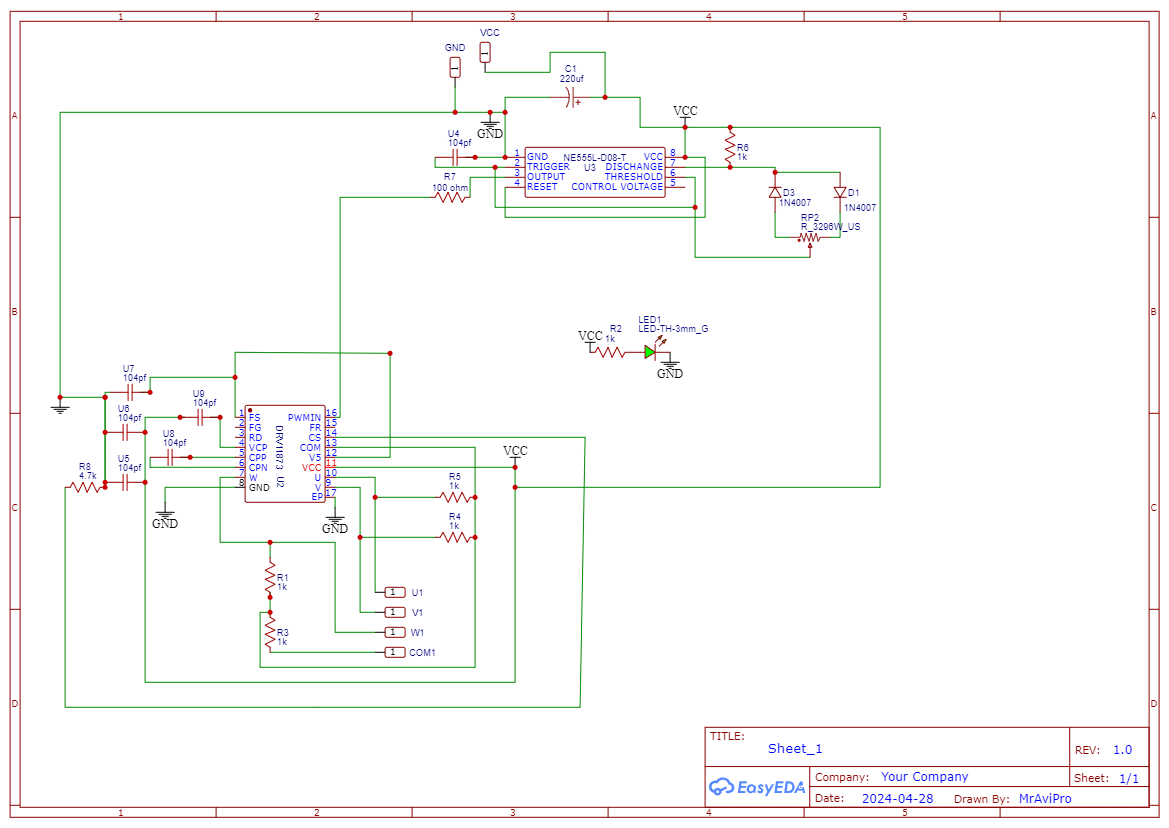The height and width of the screenshot is (828, 1169).
Task: Click potentiometer RP2 R_3296W_US
Action: [812, 237]
